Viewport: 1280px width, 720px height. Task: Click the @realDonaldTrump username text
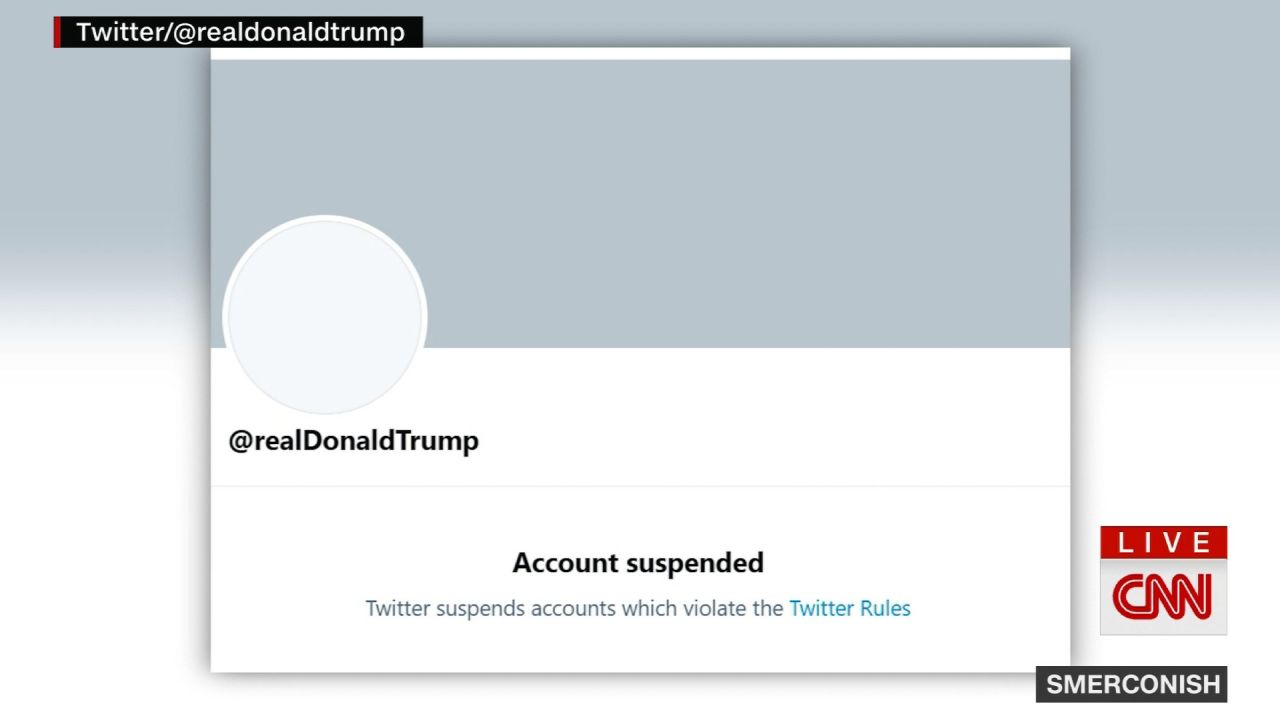click(354, 440)
